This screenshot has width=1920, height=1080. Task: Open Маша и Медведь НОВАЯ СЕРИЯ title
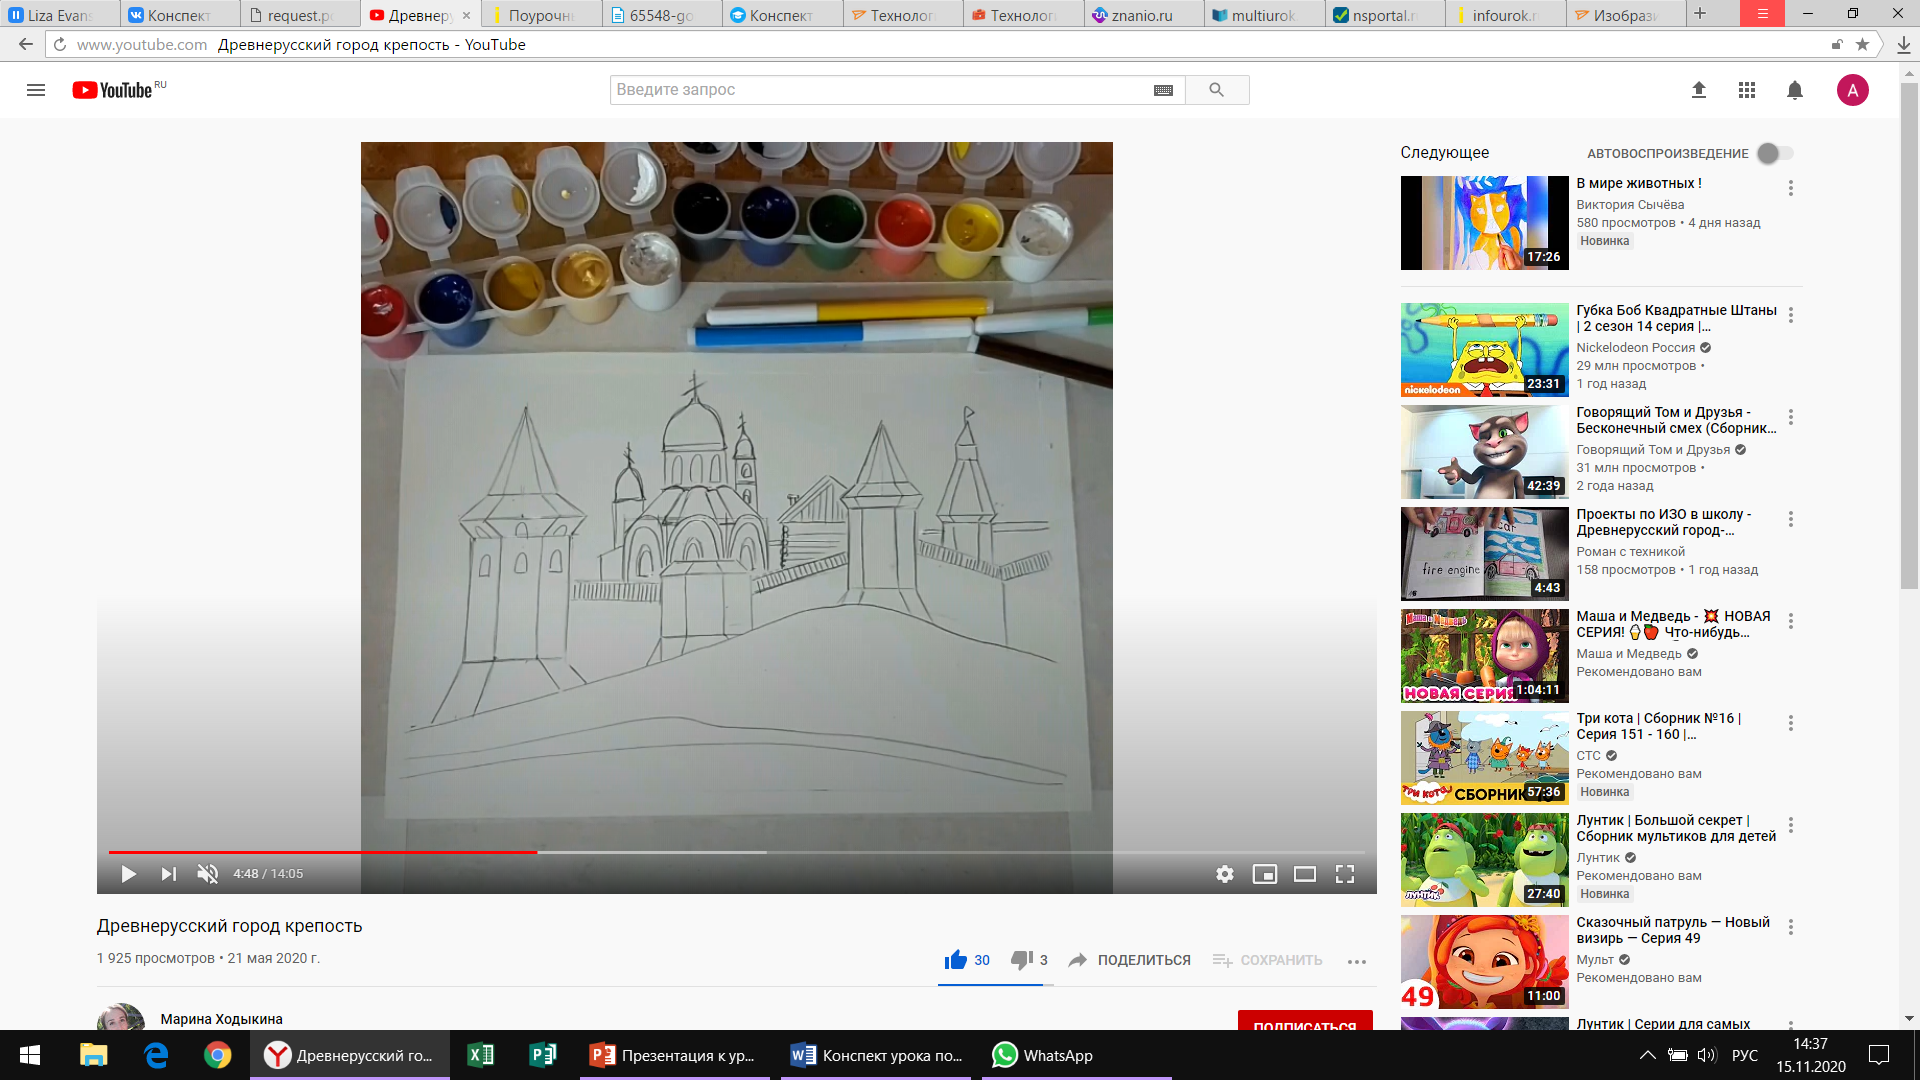pyautogui.click(x=1673, y=624)
